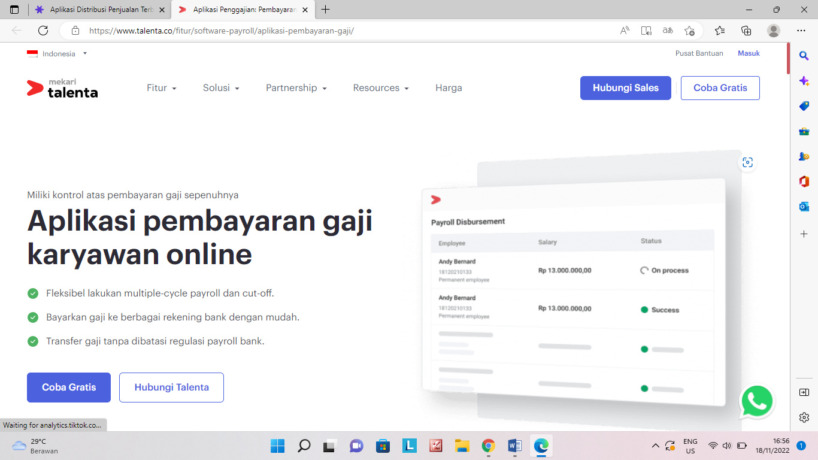Screen dimensions: 818x460
Task: Open the Discover sparkle icon in sidebar
Action: [804, 81]
